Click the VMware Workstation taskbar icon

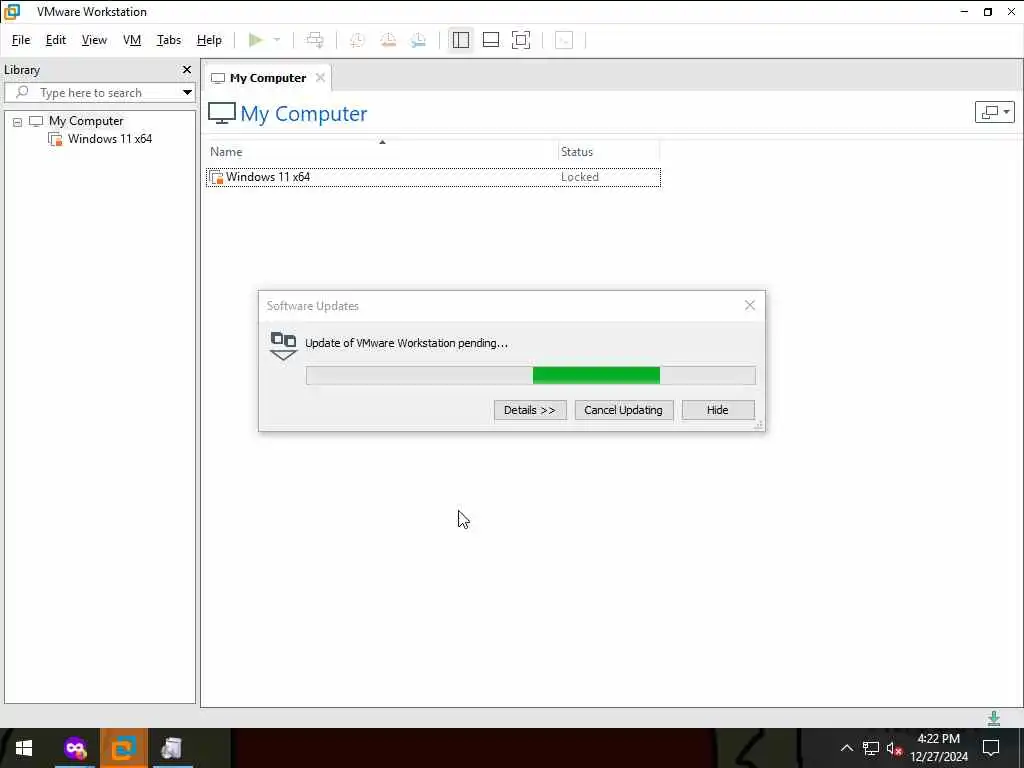tap(123, 748)
